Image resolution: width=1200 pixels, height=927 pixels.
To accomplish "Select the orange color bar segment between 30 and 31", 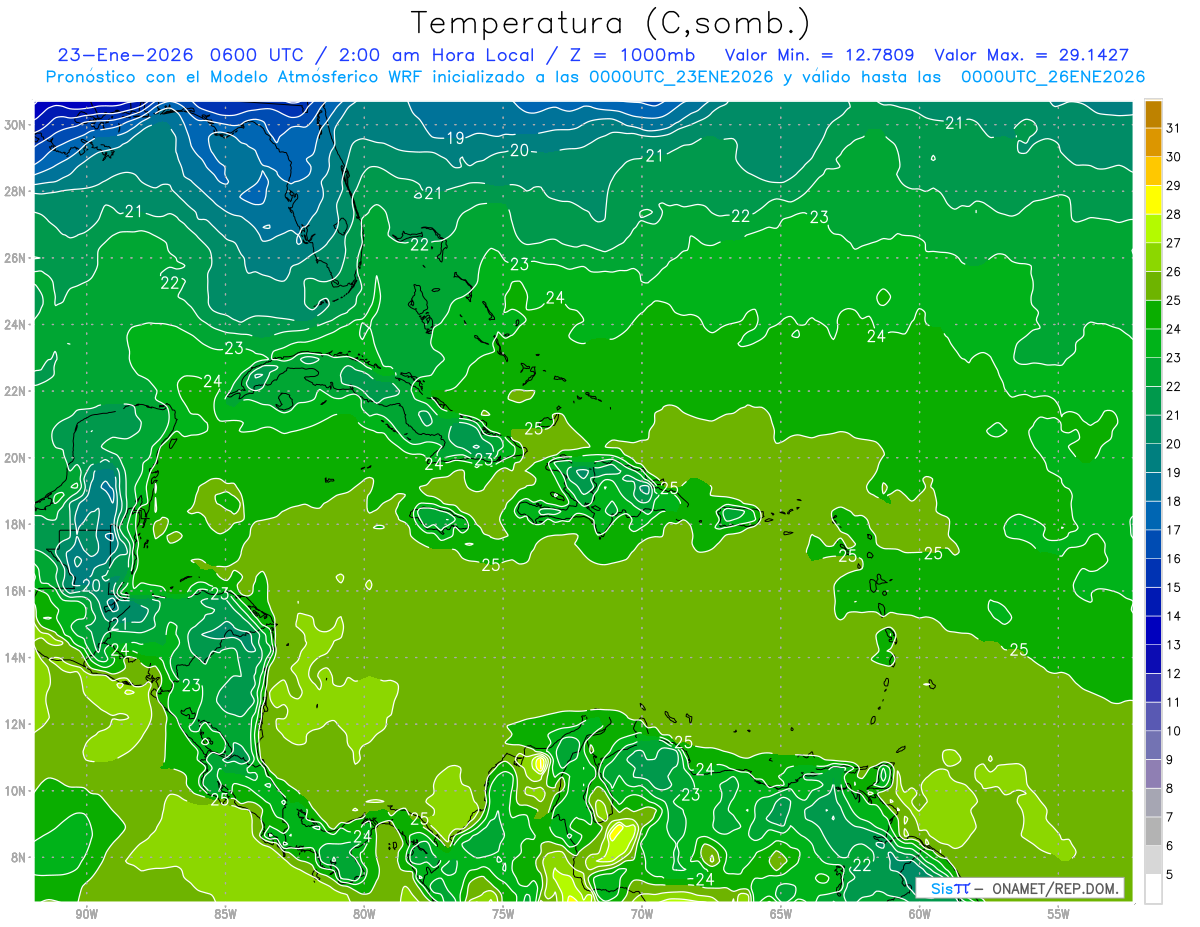I will [1153, 143].
